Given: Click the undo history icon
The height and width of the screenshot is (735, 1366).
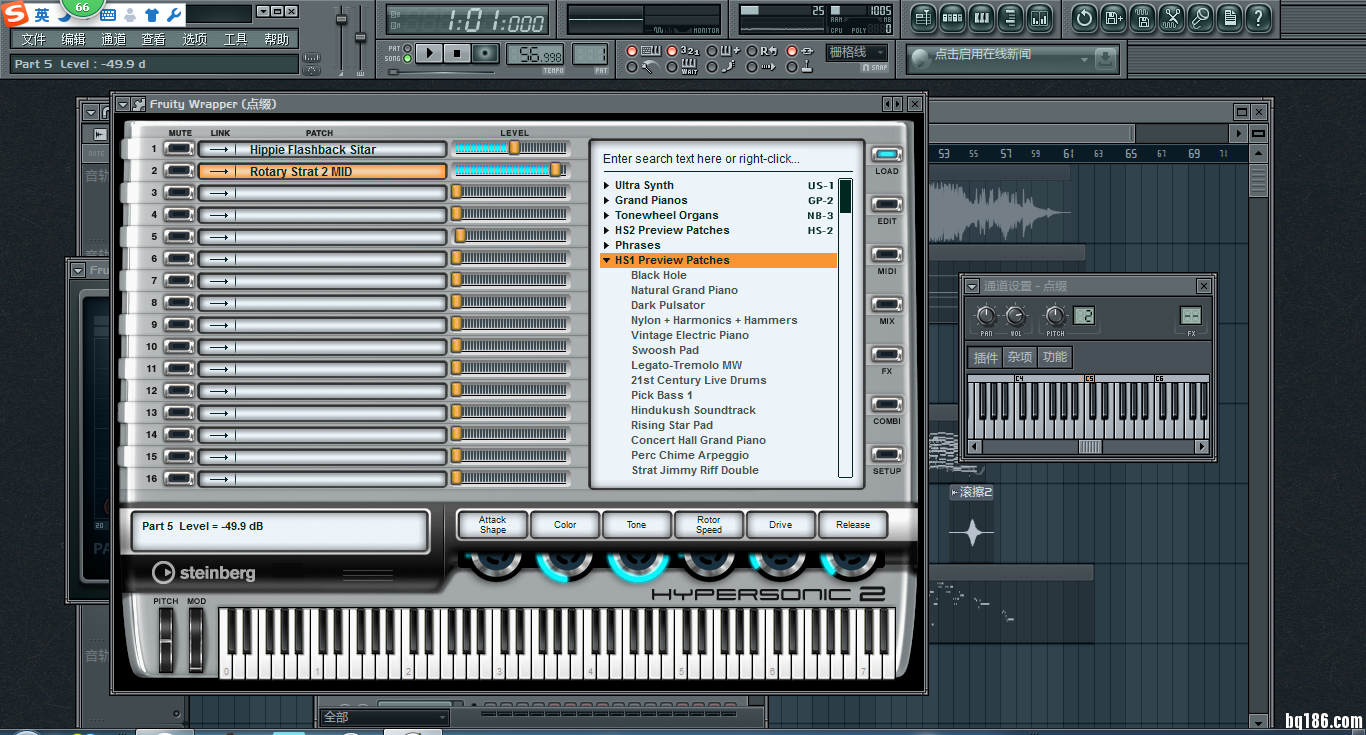Looking at the screenshot, I should tap(1084, 17).
